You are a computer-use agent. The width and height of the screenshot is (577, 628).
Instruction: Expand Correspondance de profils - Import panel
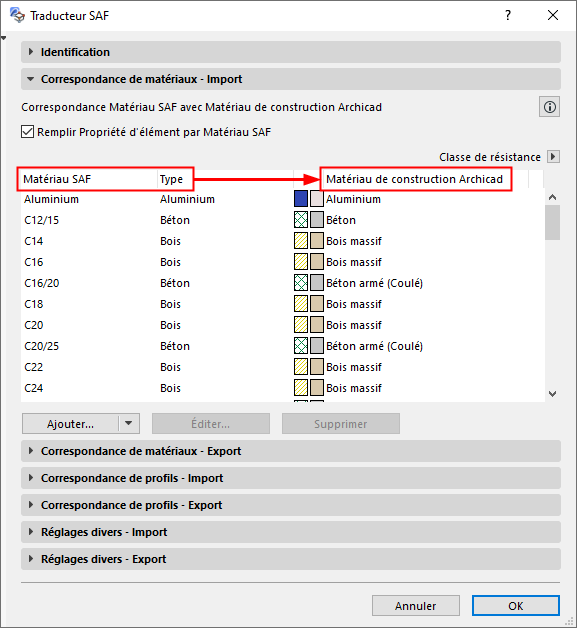coord(291,478)
